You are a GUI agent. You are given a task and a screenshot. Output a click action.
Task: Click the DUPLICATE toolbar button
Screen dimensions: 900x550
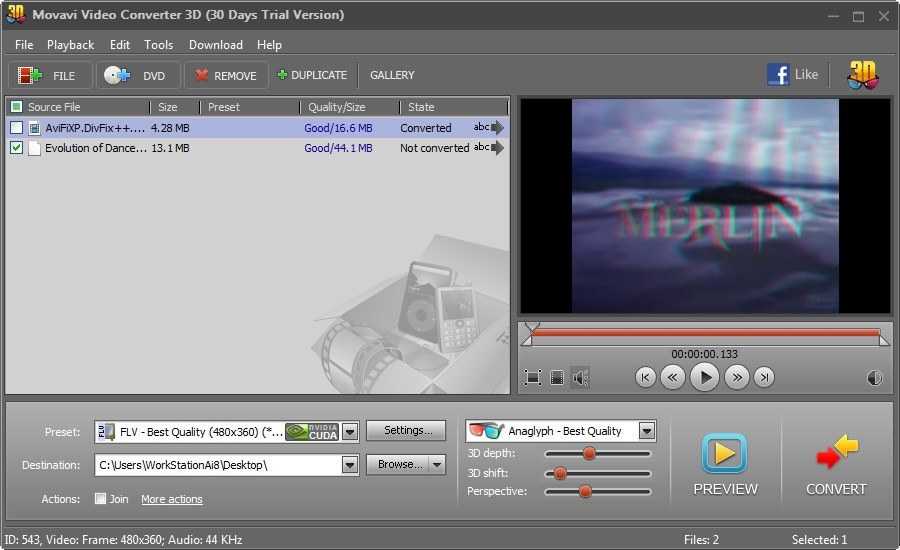[312, 75]
